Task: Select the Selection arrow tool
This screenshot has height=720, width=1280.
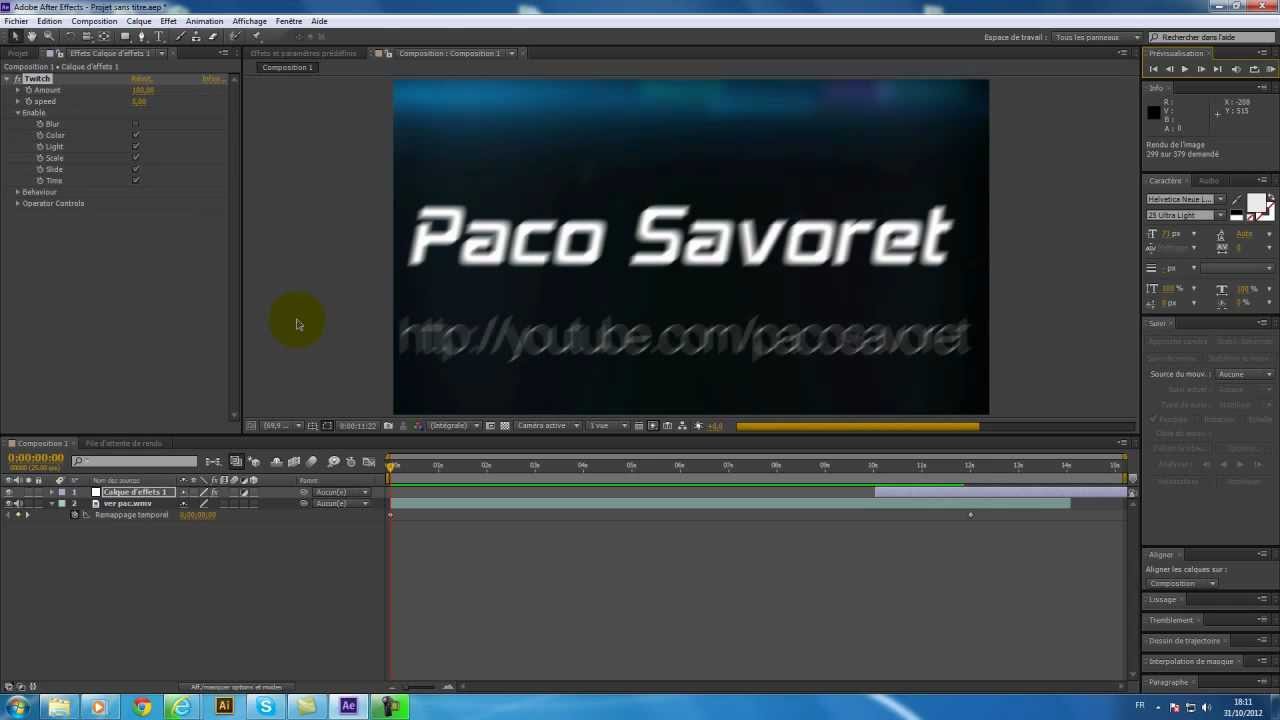Action: point(15,37)
